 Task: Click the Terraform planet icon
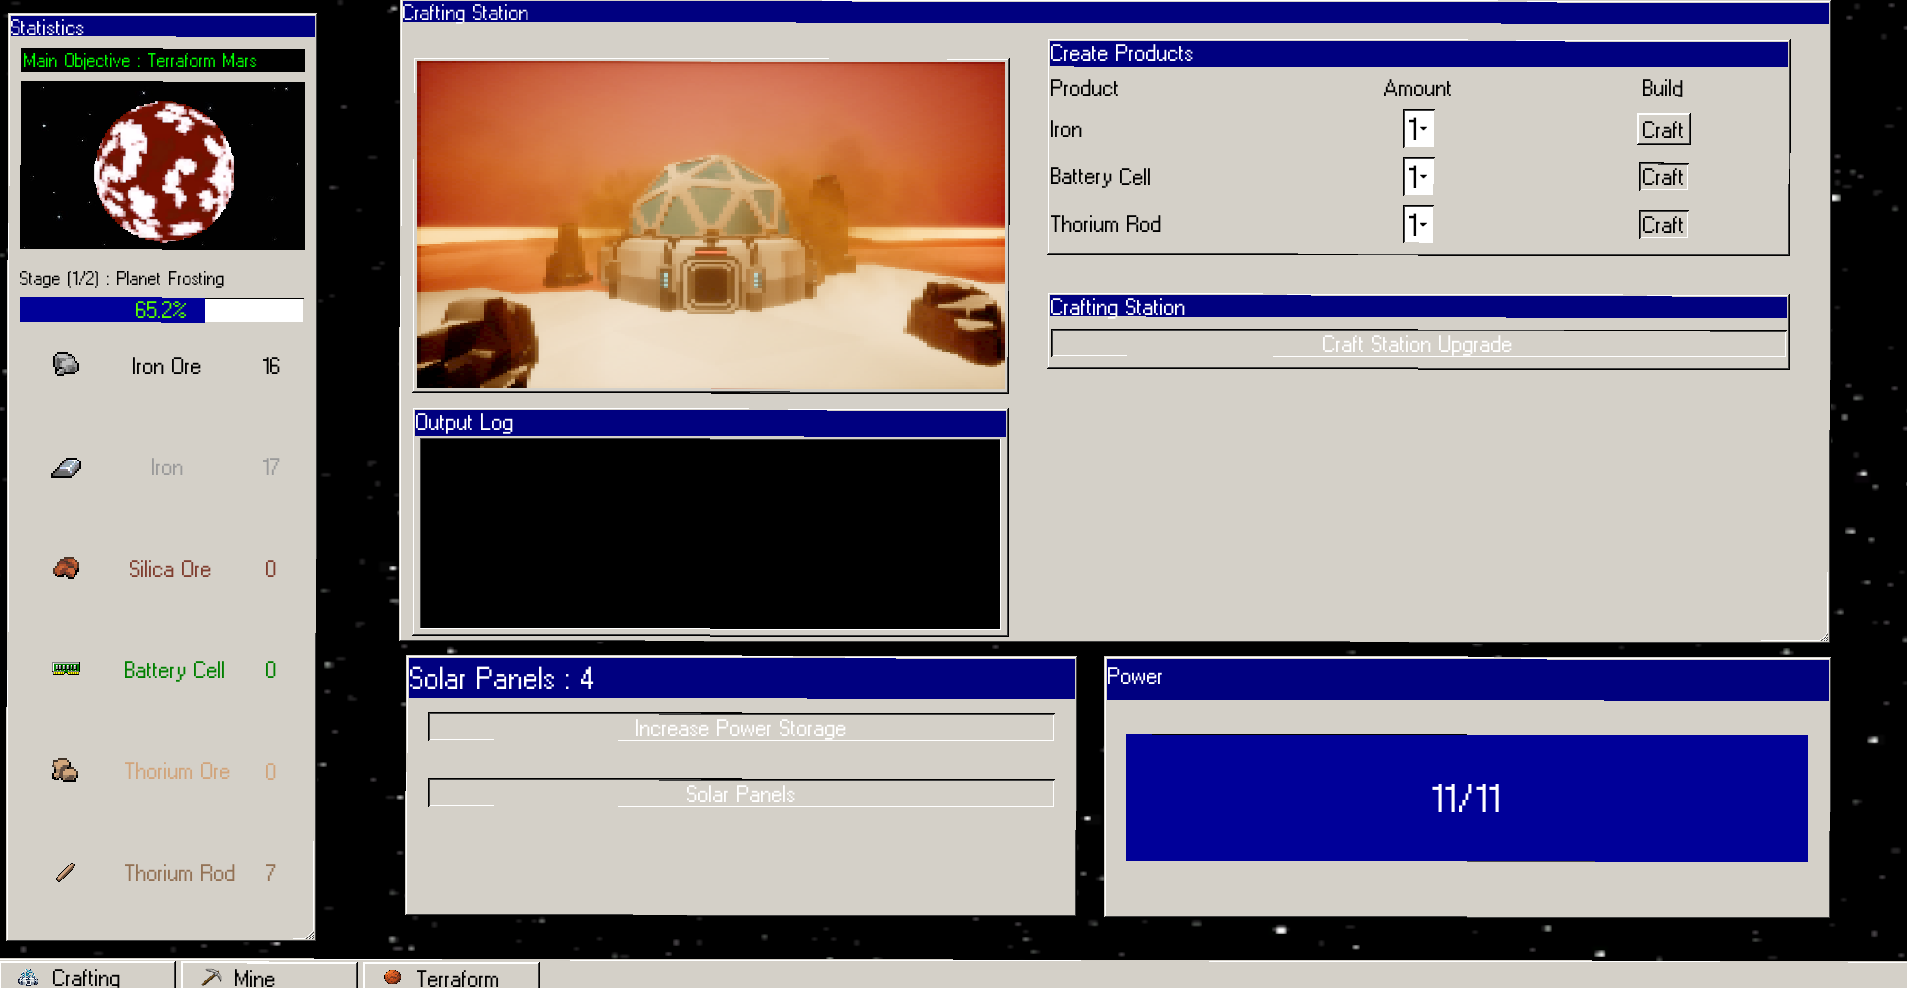tap(393, 977)
